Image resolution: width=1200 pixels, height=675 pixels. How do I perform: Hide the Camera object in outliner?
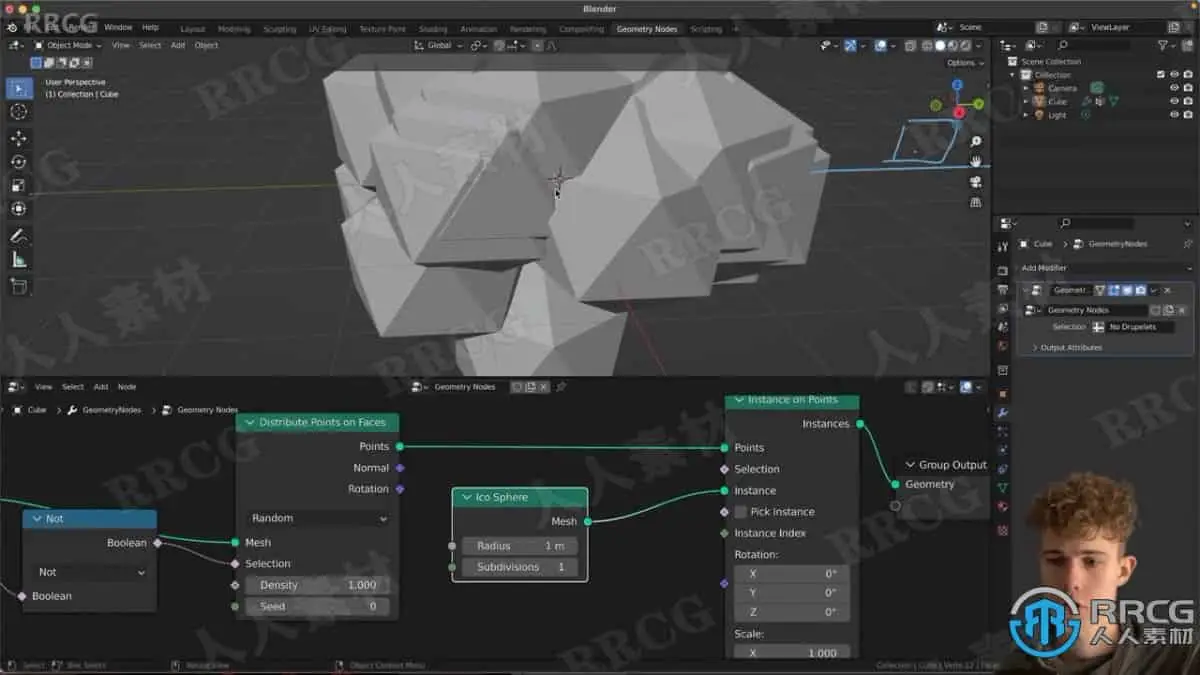(x=1174, y=88)
